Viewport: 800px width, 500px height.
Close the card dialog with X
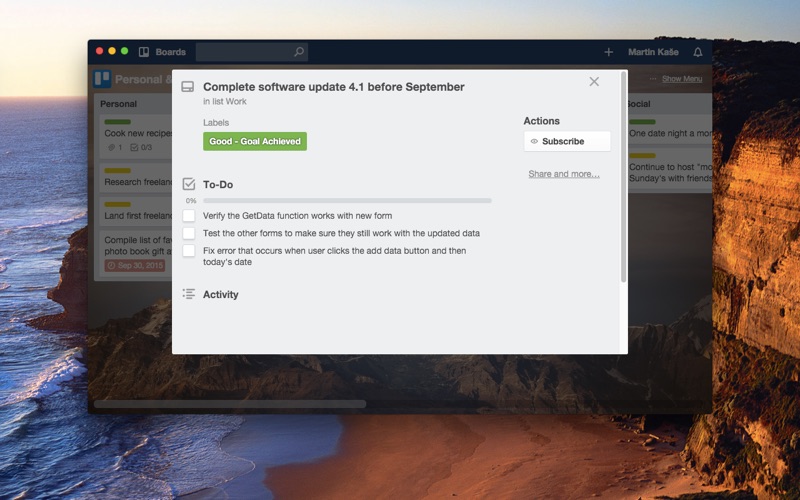pos(594,82)
